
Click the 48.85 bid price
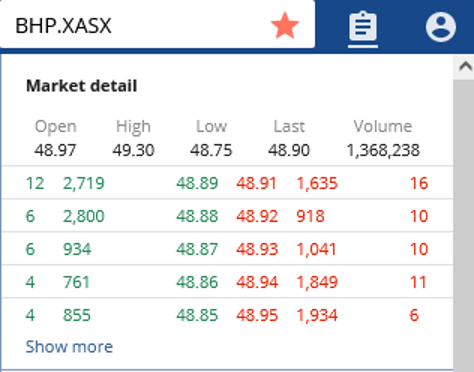tap(197, 315)
